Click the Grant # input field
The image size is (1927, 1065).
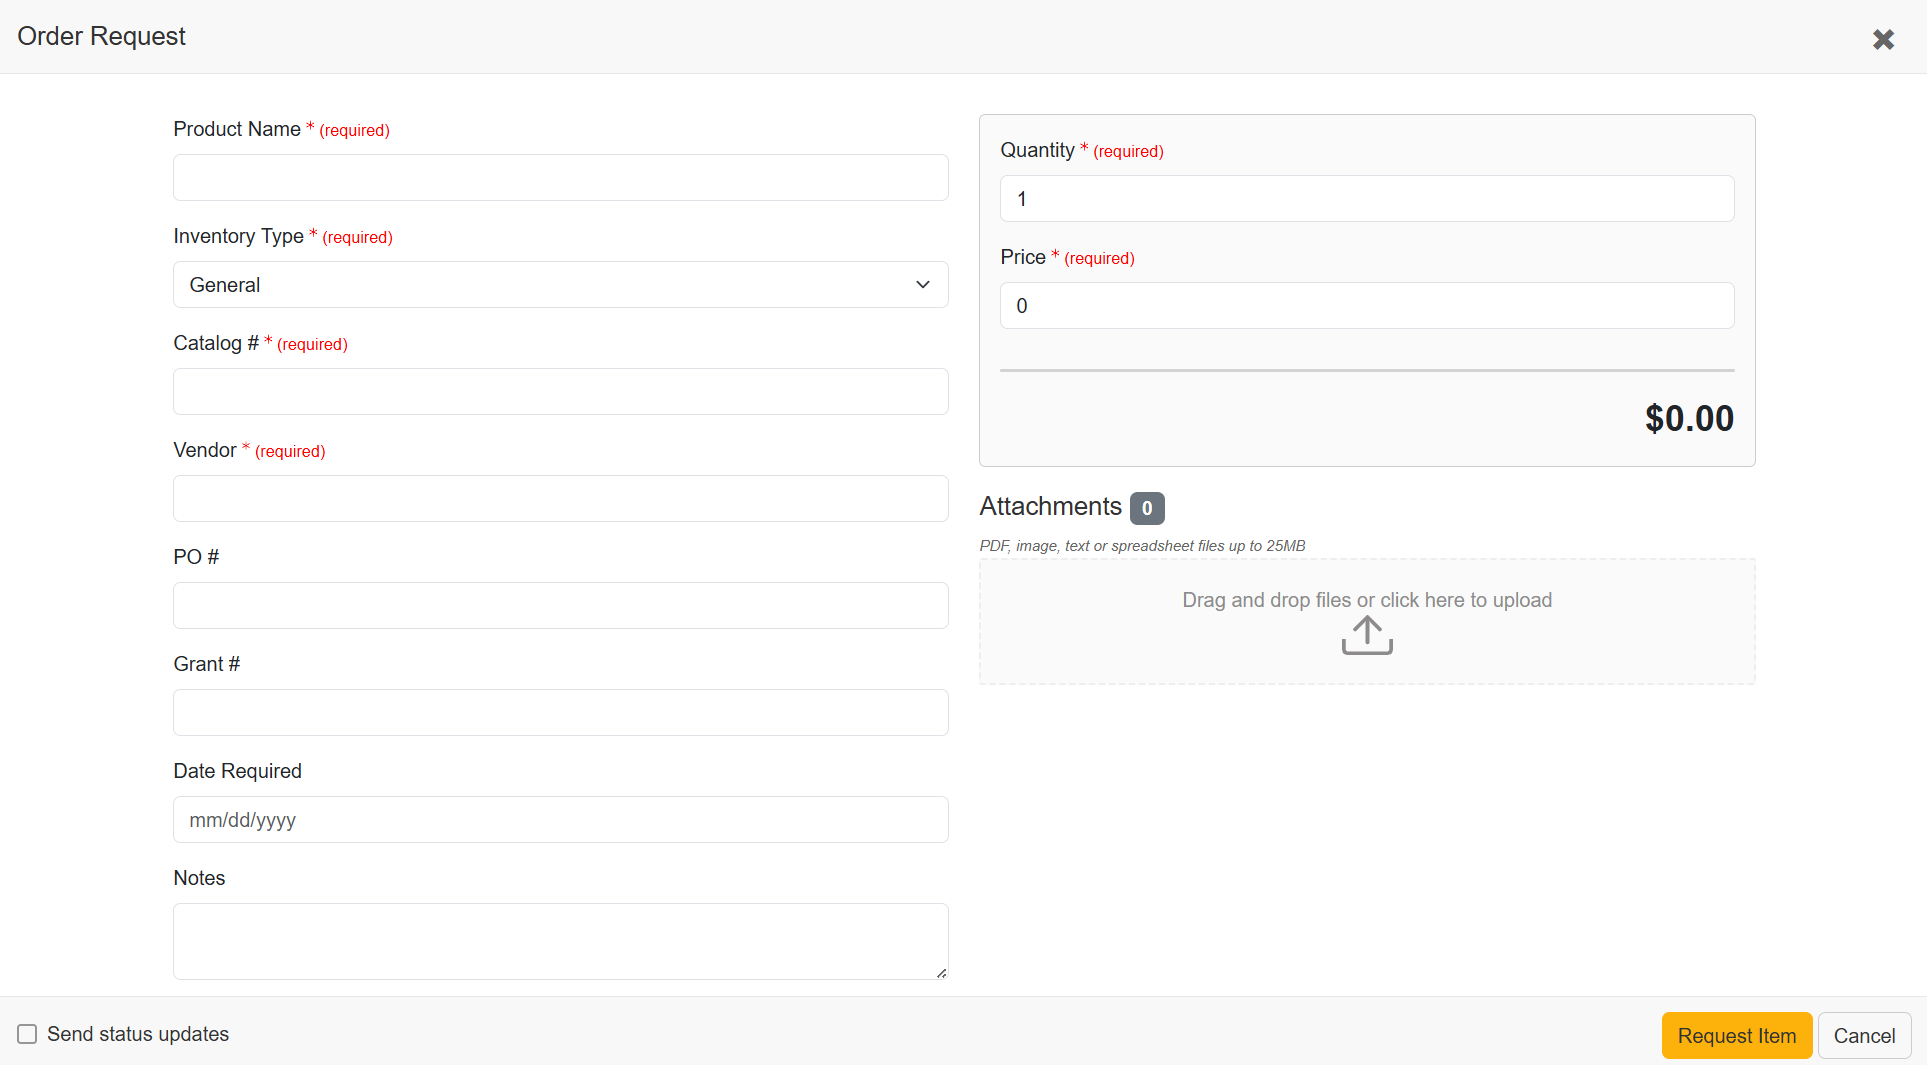tap(560, 712)
